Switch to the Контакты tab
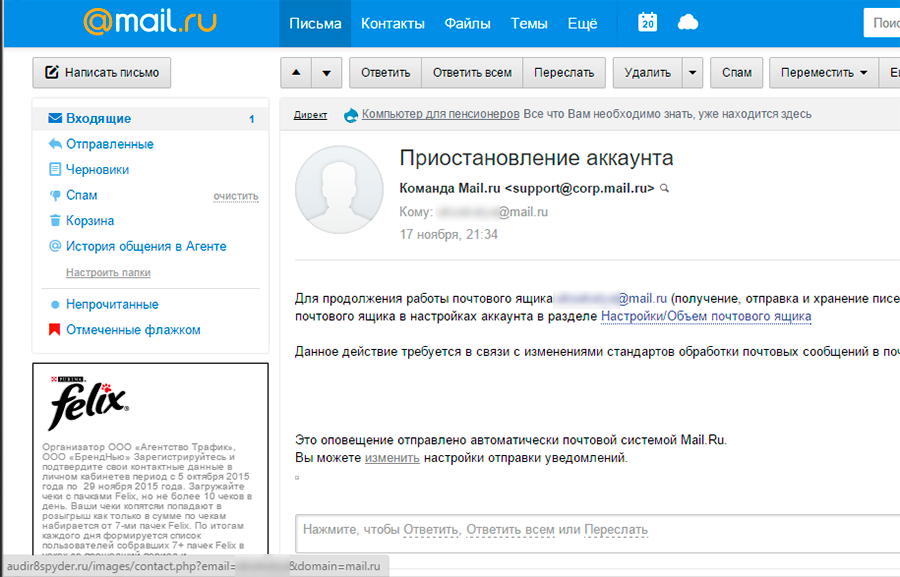 393,24
